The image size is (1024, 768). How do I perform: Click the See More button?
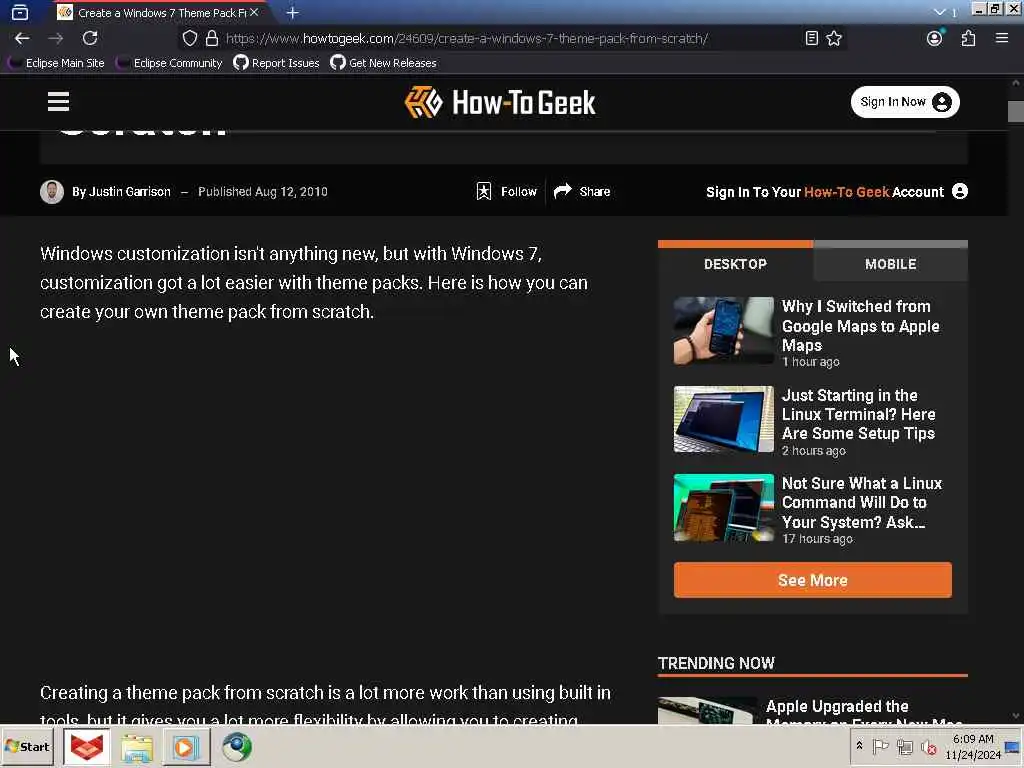click(812, 580)
